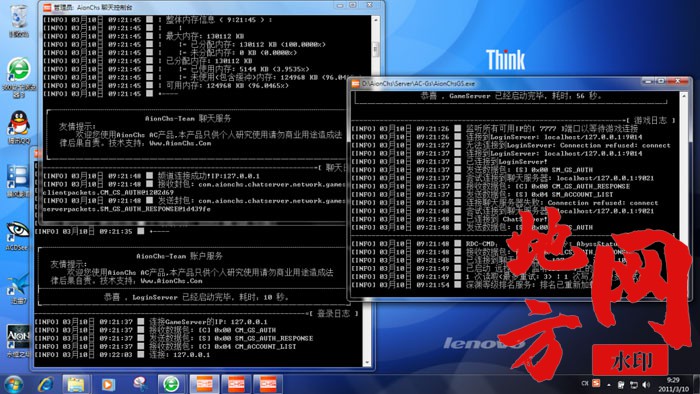This screenshot has width=700, height=394.
Task: Open the Xunlei bird desktop icon
Action: click(x=18, y=288)
